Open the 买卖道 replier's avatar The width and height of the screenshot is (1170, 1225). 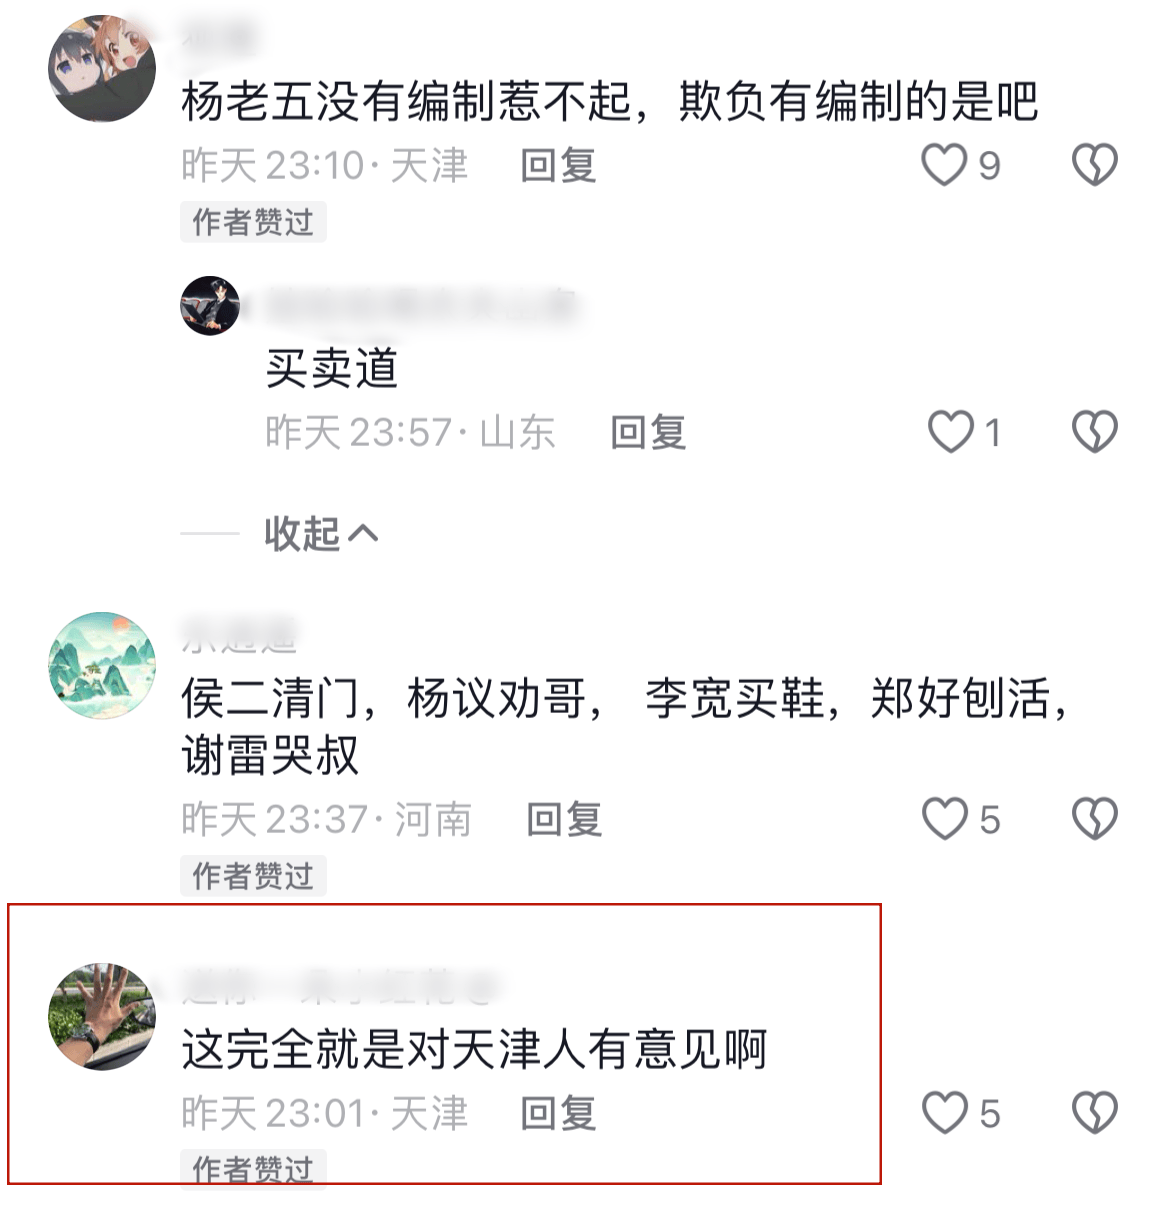pos(210,306)
